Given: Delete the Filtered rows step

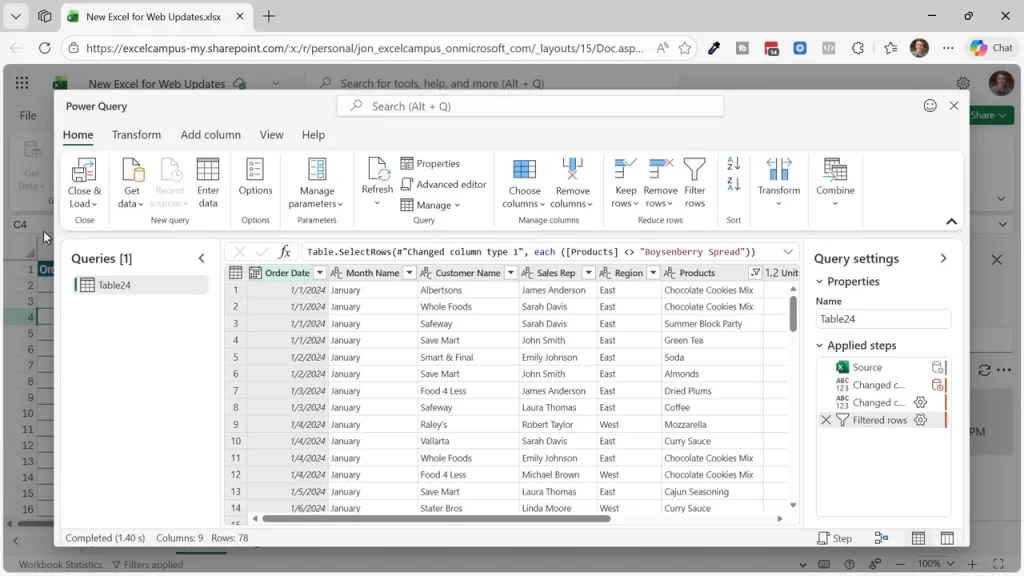Looking at the screenshot, I should (x=826, y=420).
